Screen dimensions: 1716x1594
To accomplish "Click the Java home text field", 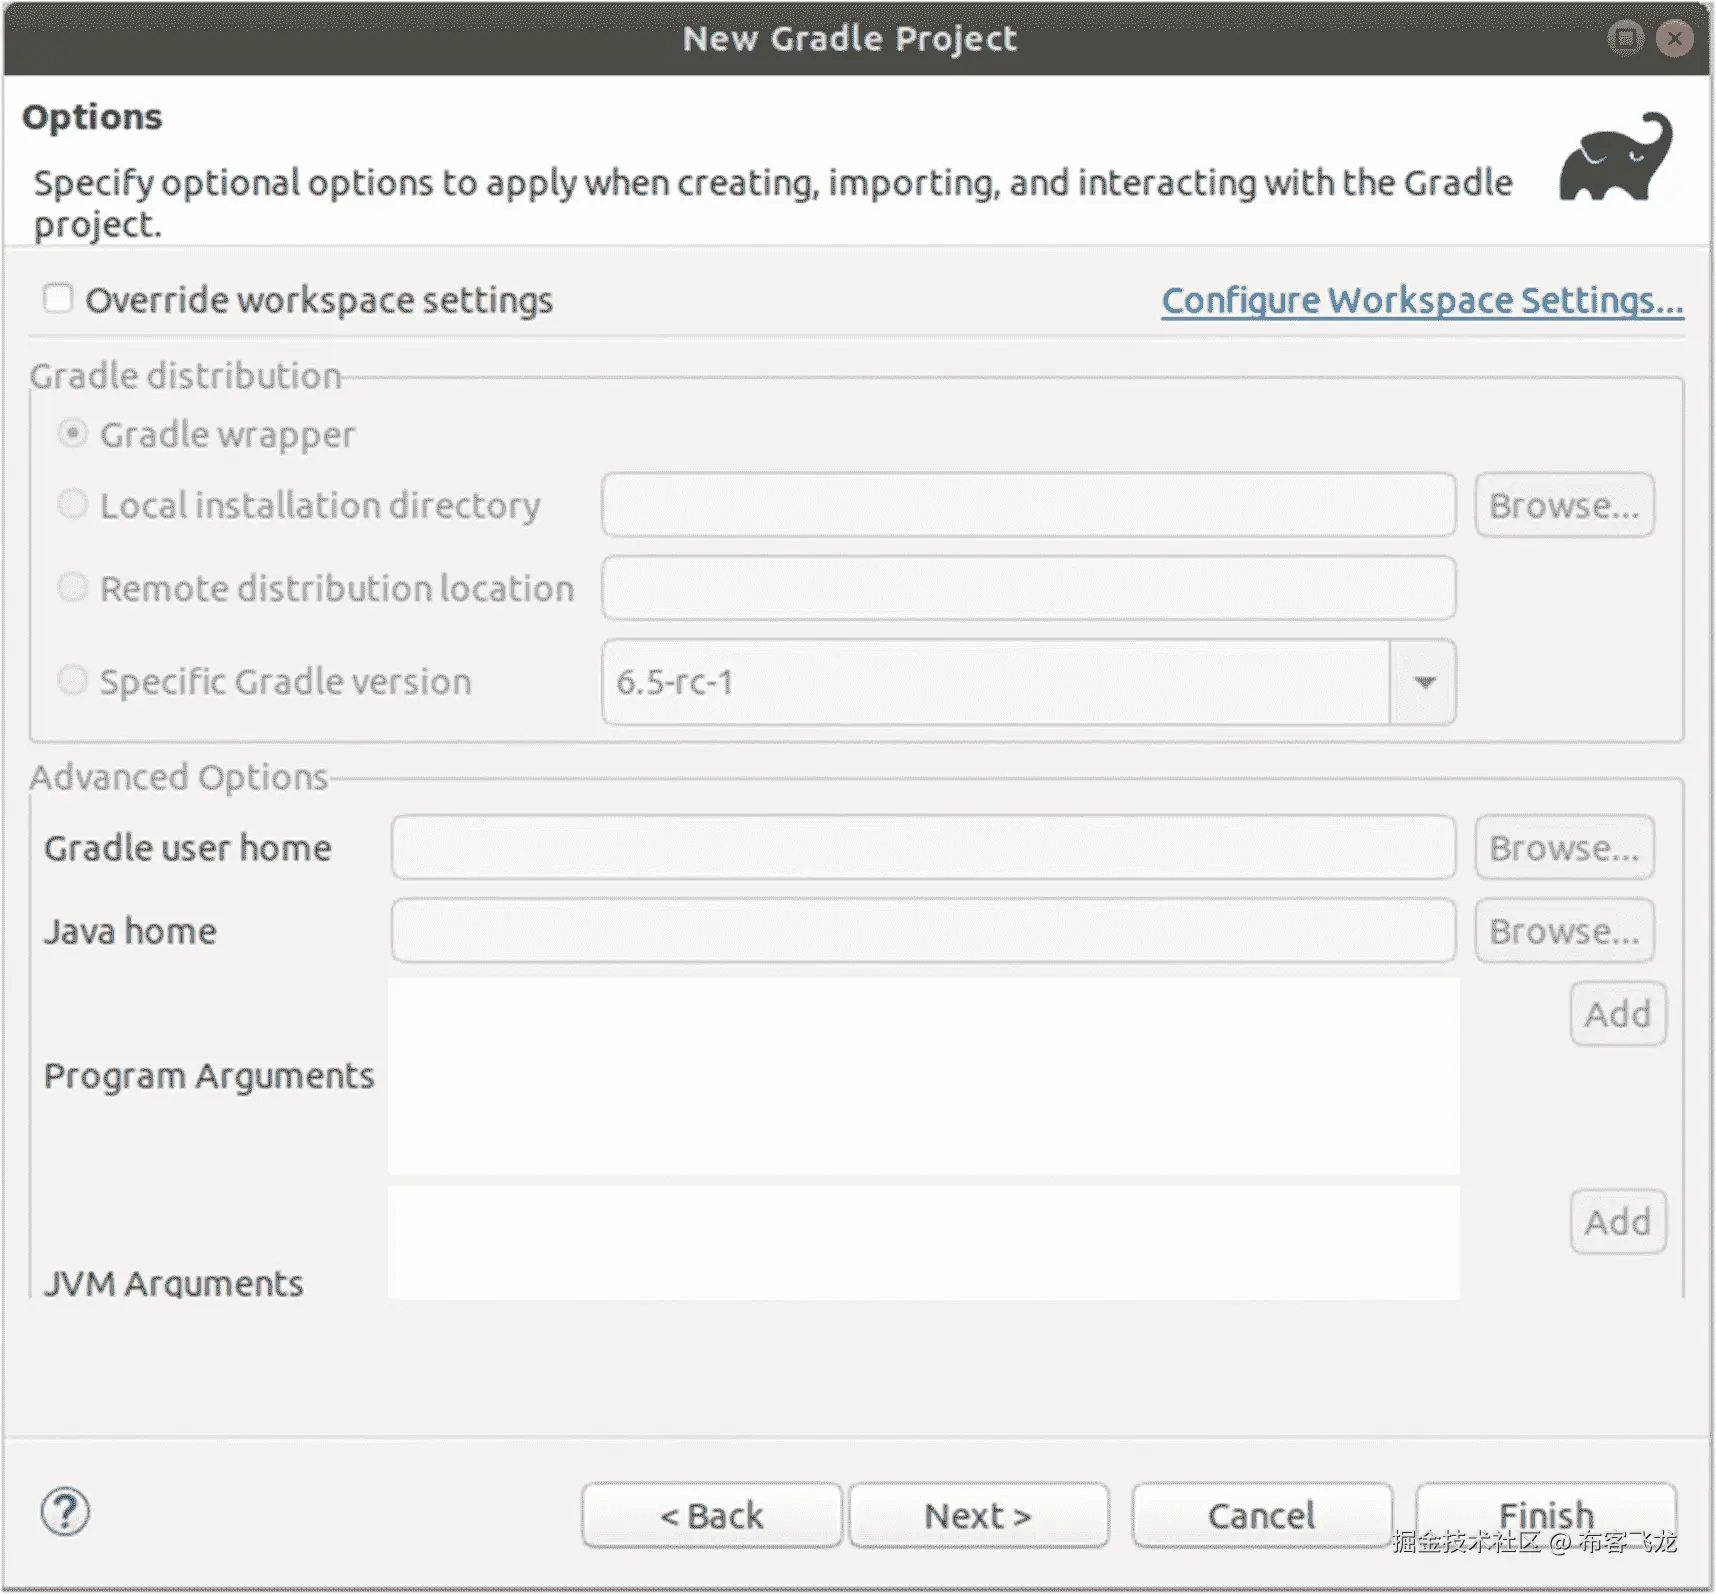I will (x=923, y=931).
